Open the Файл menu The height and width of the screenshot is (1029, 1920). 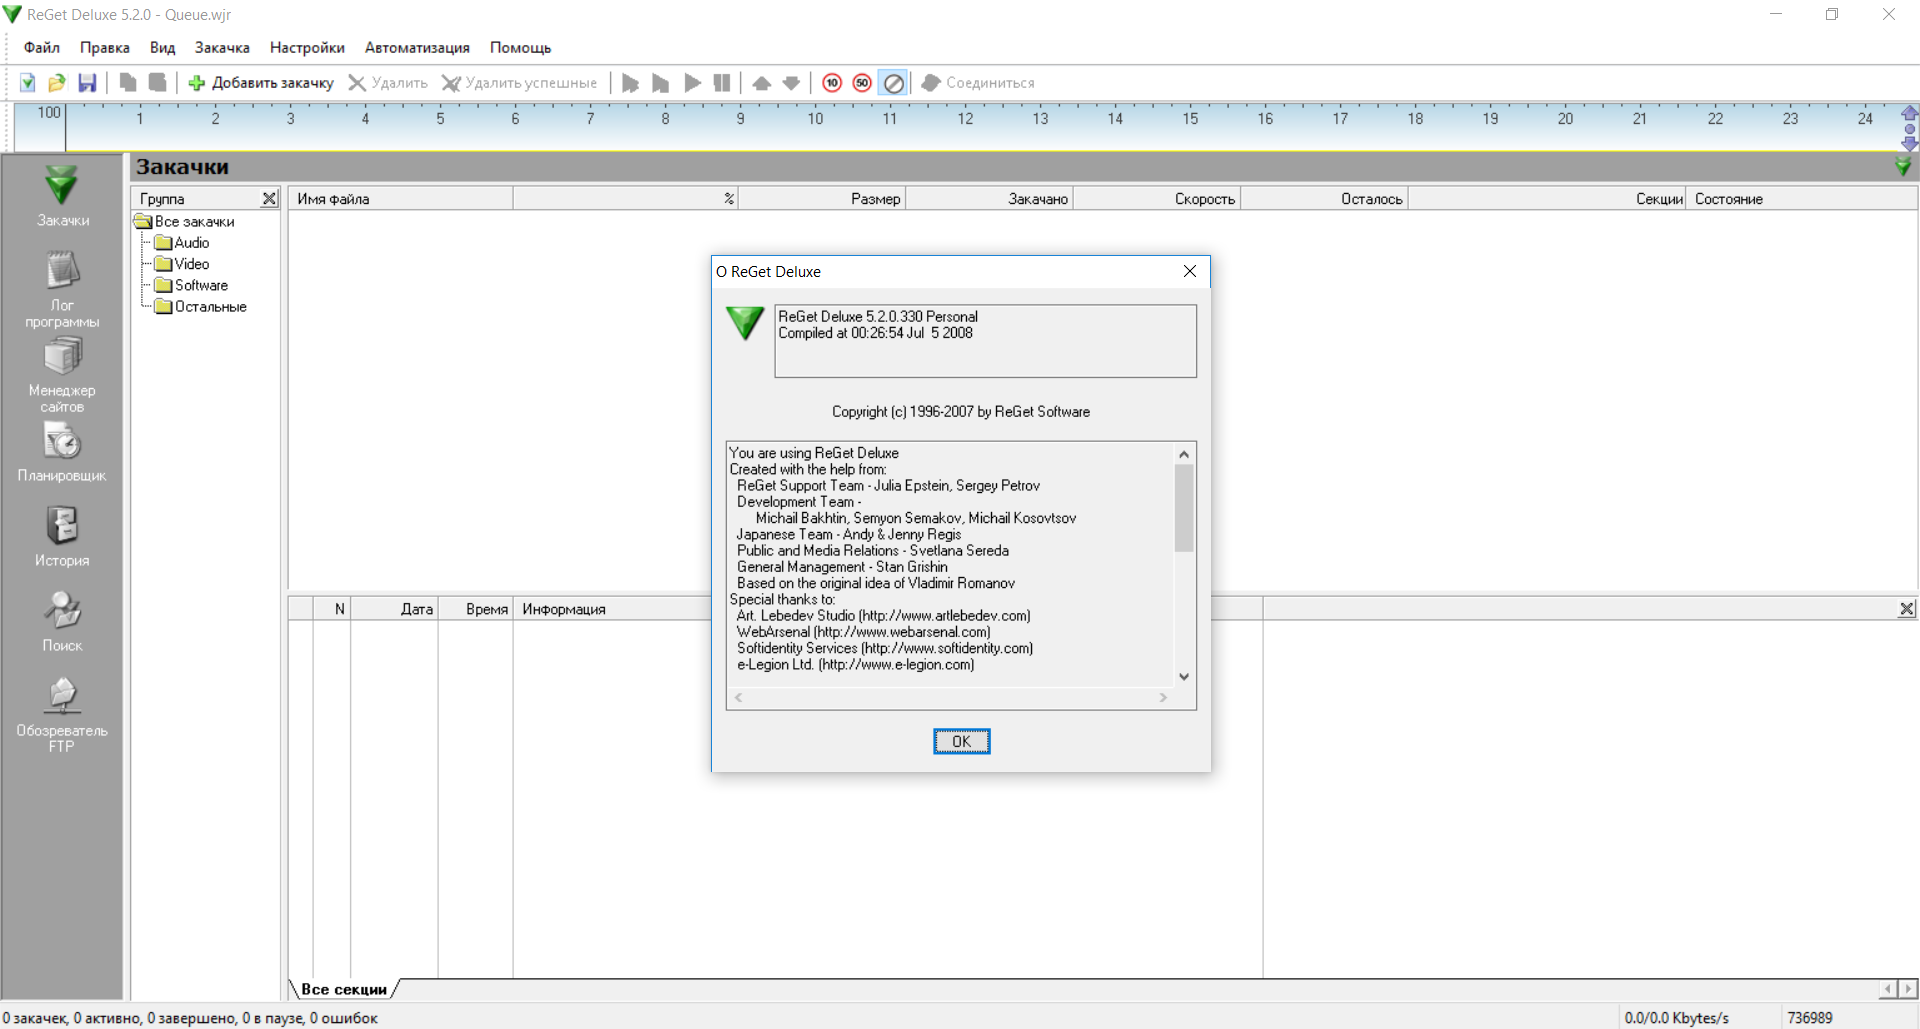[42, 47]
